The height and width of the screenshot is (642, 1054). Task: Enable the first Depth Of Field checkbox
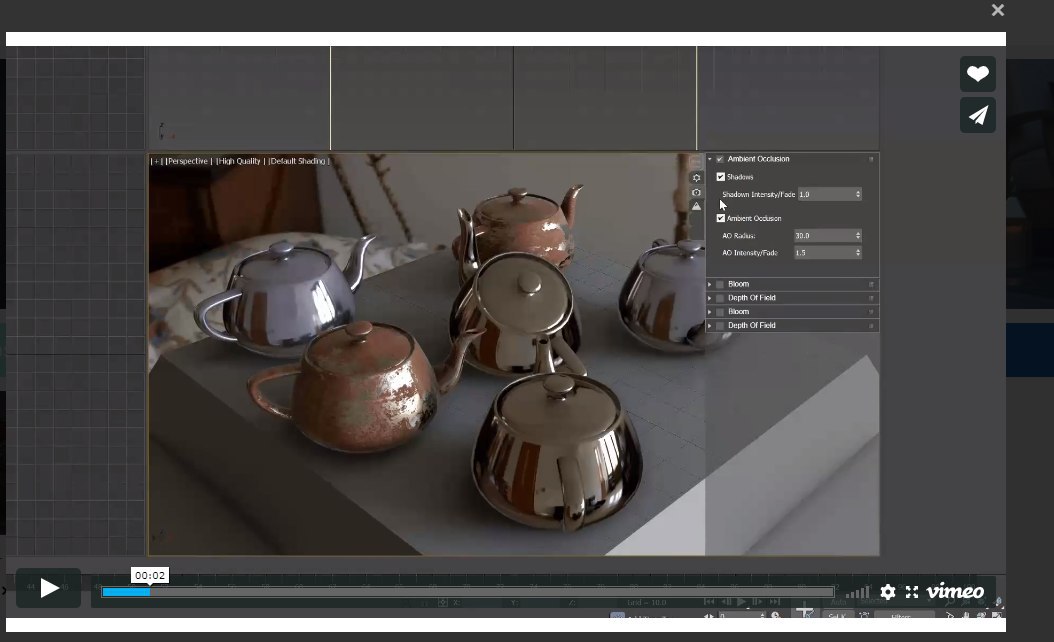(720, 298)
